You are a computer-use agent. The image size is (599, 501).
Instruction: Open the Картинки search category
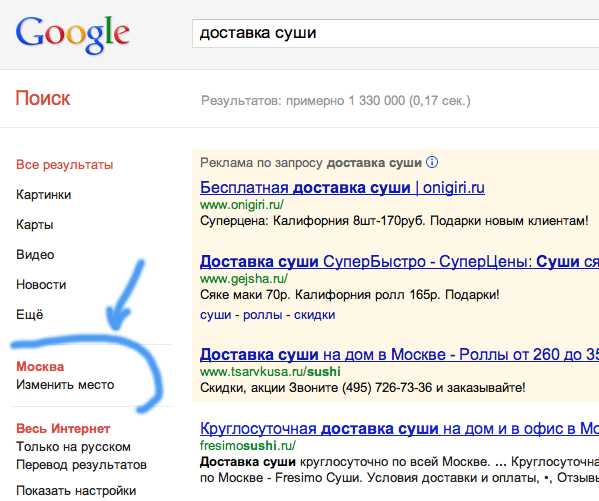pyautogui.click(x=44, y=195)
